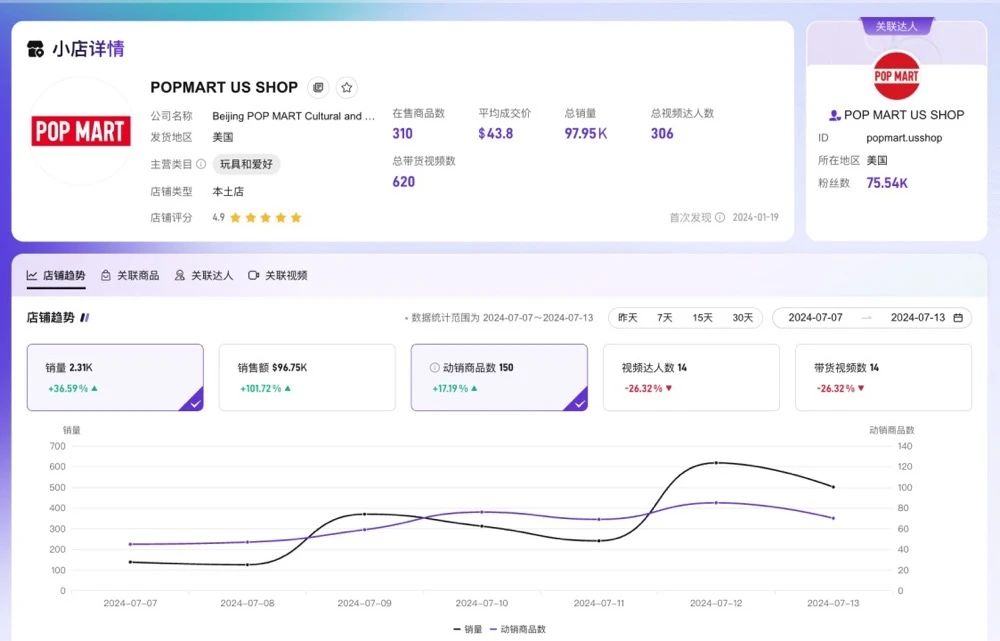Open the end date 2024-07-13 picker
This screenshot has height=641, width=1000.
point(917,318)
